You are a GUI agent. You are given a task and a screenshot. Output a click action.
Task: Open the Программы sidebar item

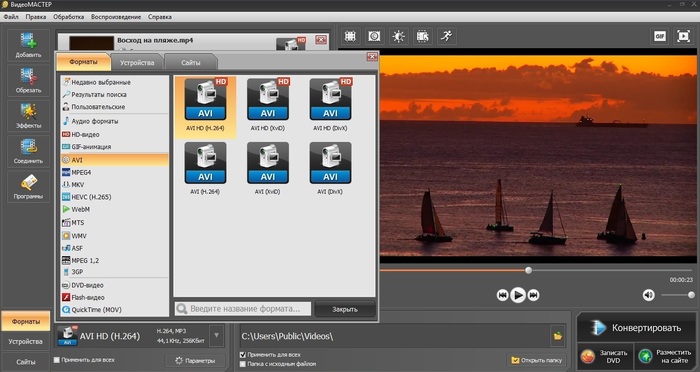pyautogui.click(x=28, y=187)
